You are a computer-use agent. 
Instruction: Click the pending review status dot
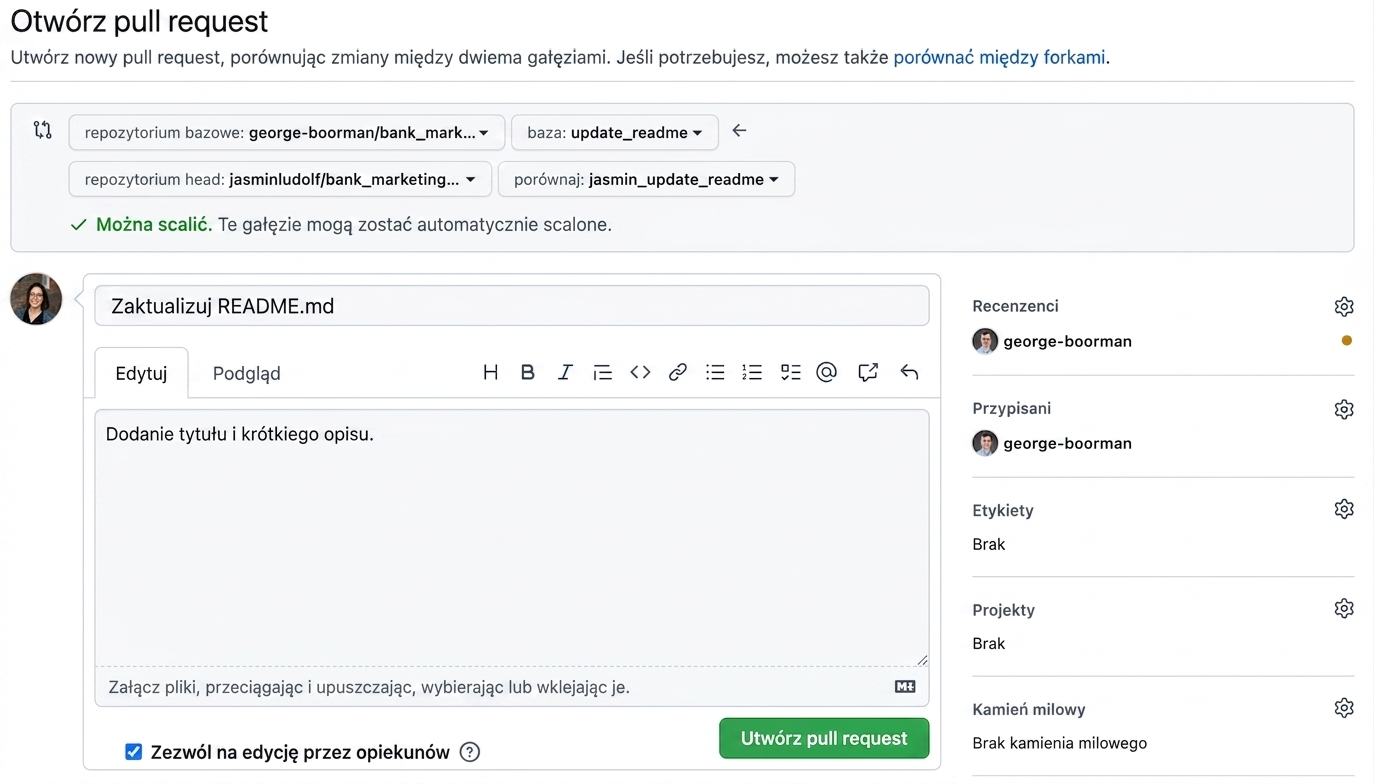pyautogui.click(x=1346, y=341)
